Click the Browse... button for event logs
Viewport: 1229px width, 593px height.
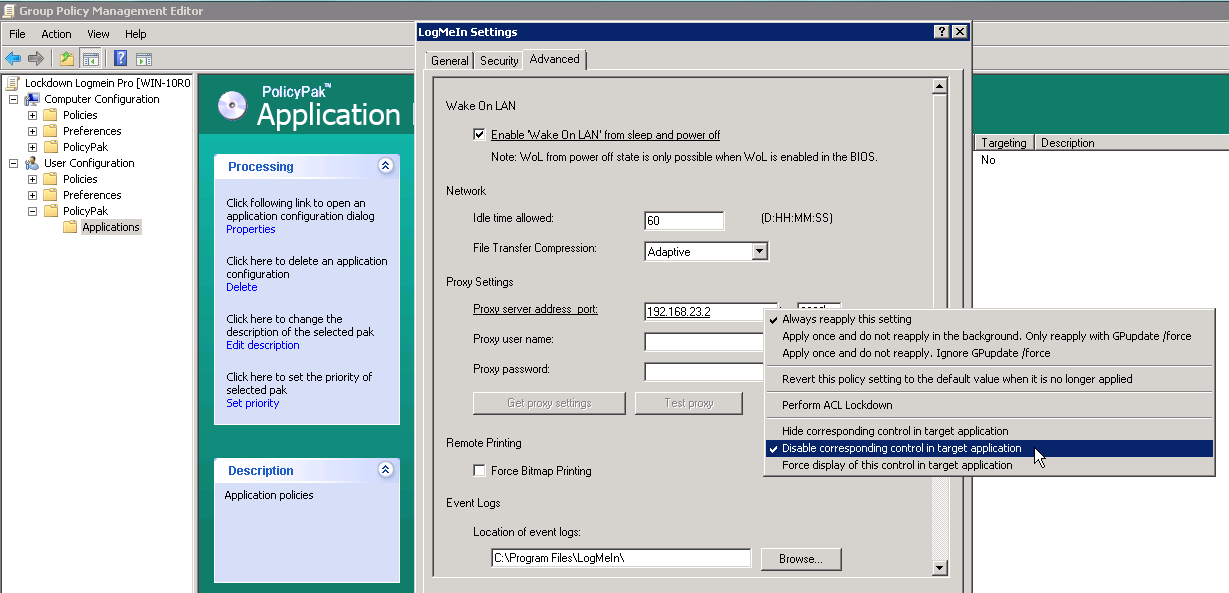[801, 558]
